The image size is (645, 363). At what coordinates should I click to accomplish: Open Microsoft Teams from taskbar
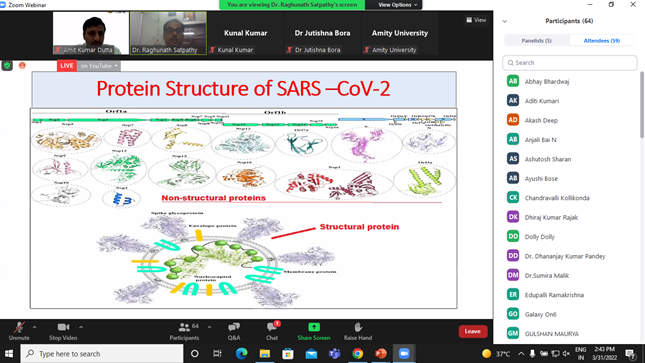334,354
